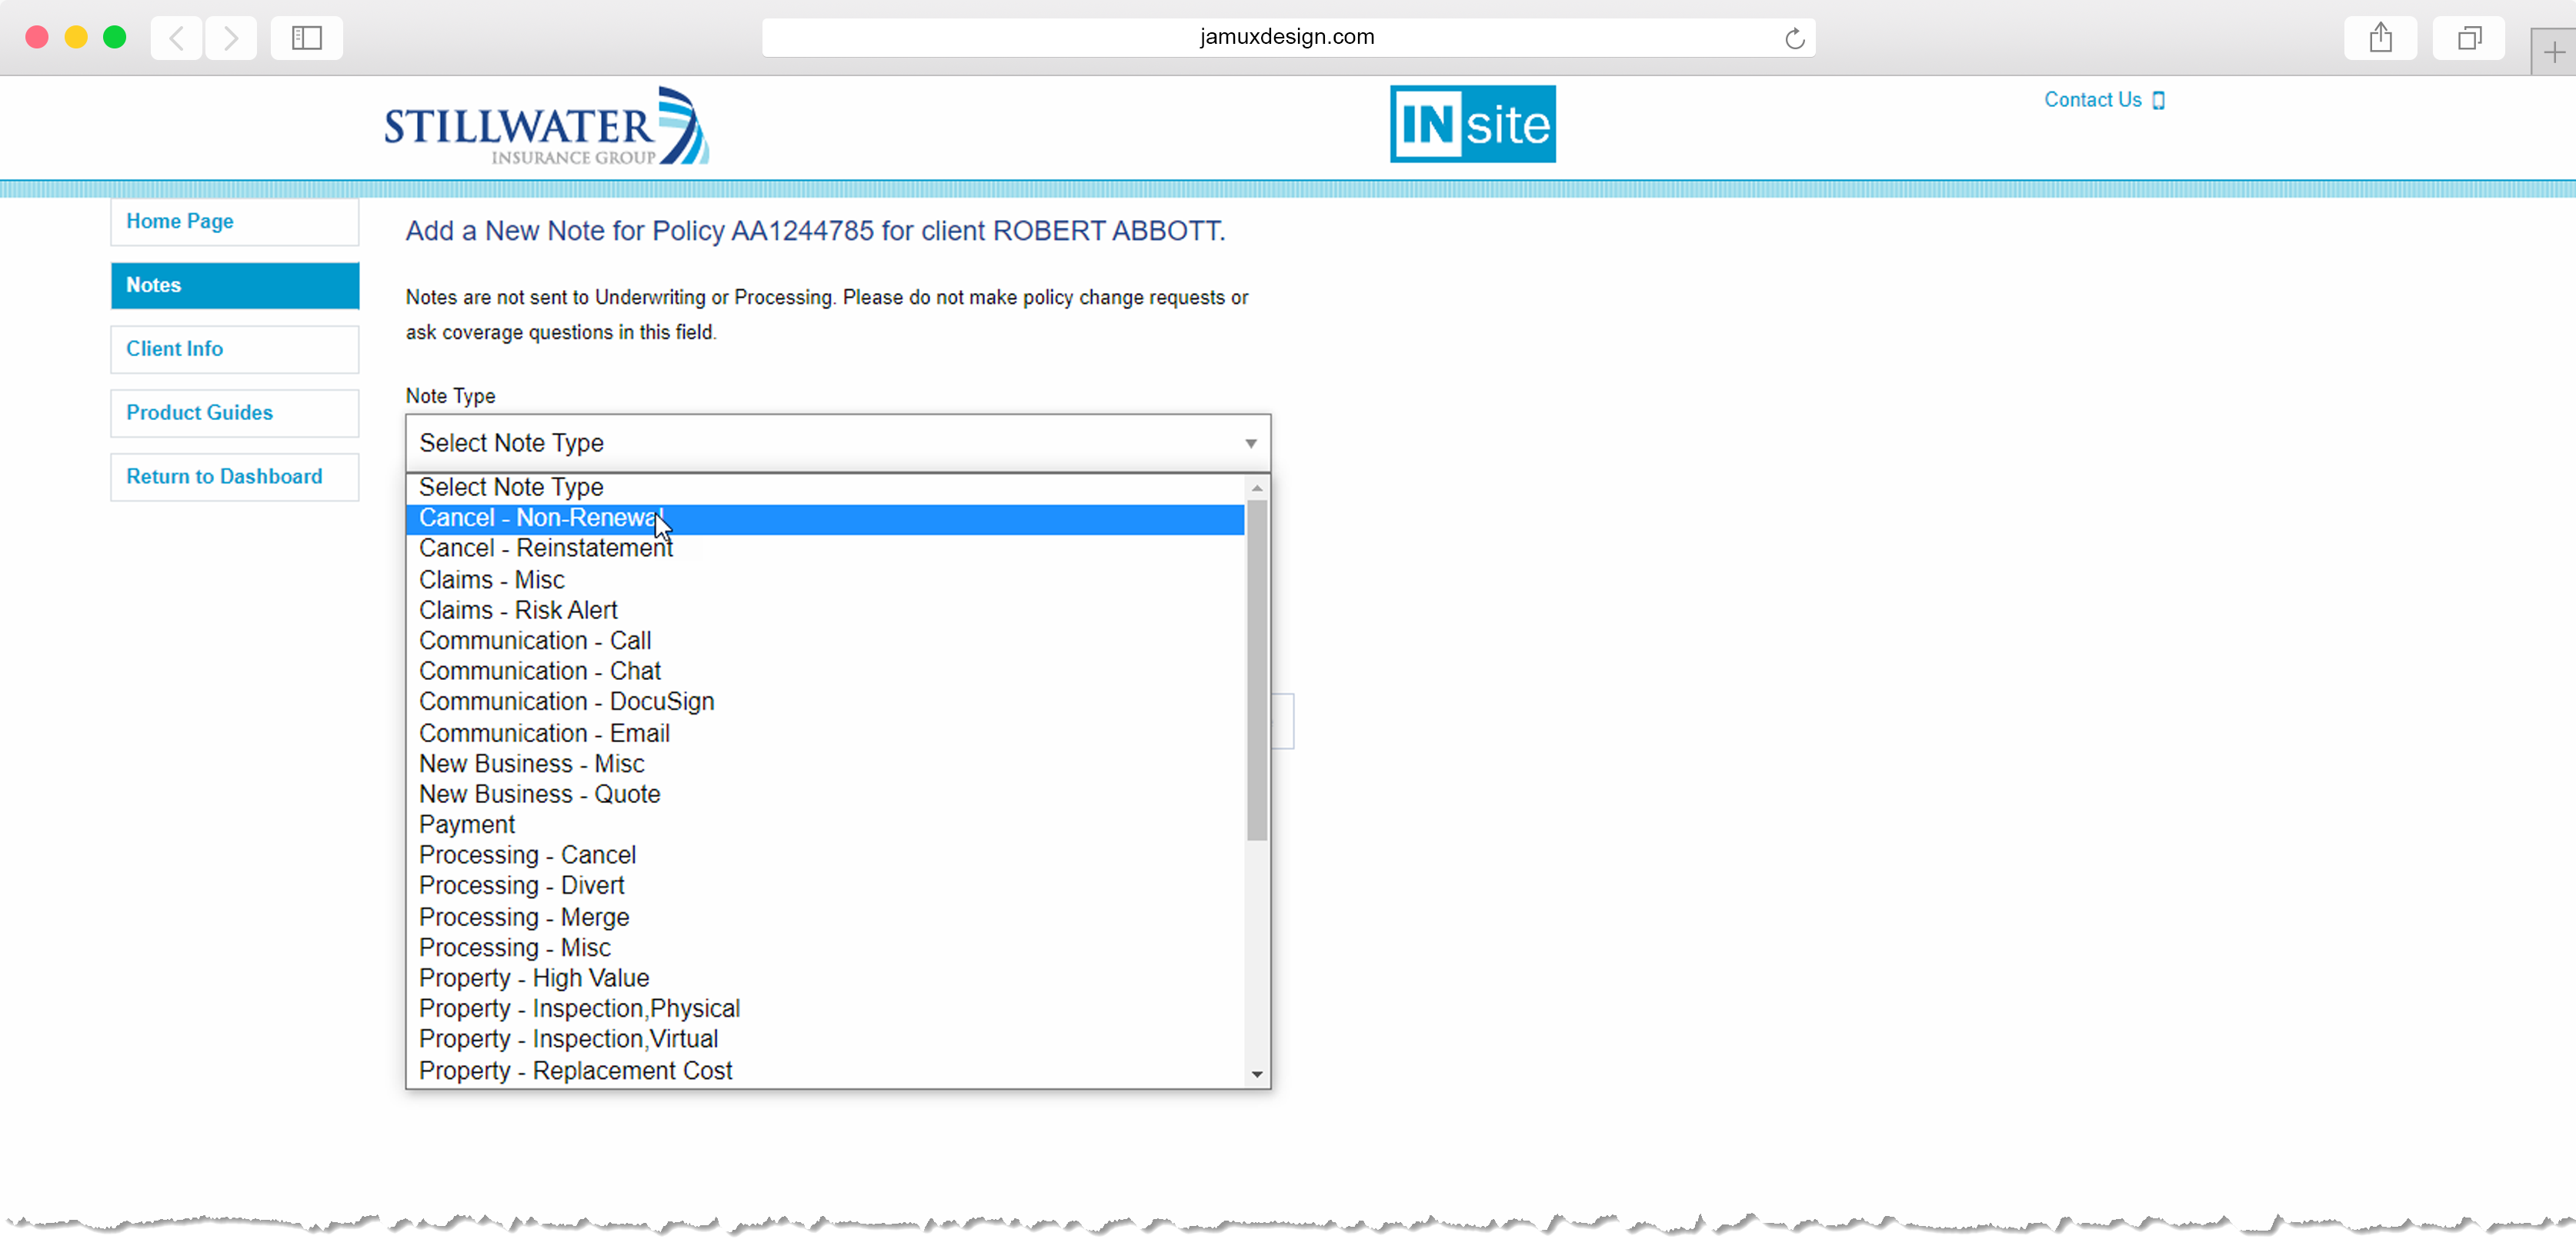Click the dropdown list scroll up arrow
Image resolution: width=2576 pixels, height=1246 pixels.
coord(1257,487)
